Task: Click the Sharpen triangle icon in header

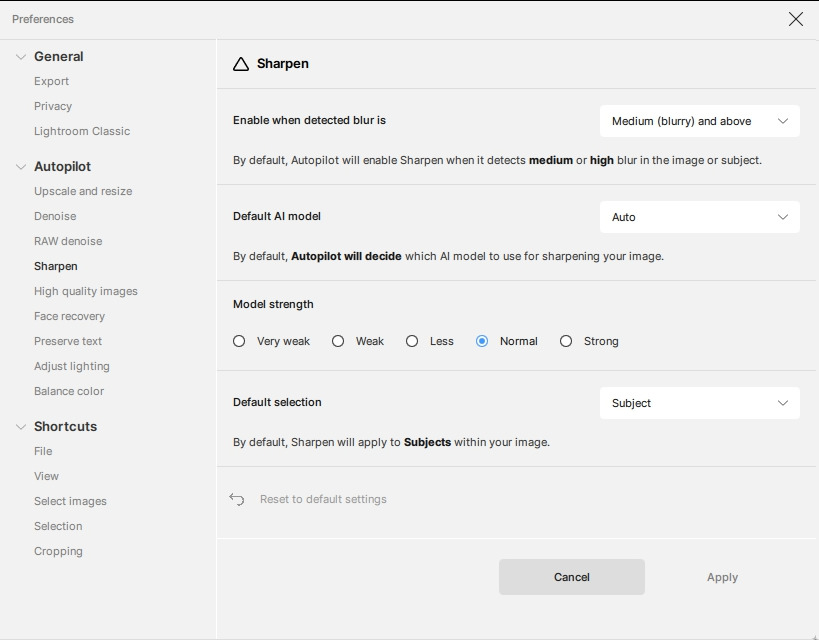Action: (240, 64)
